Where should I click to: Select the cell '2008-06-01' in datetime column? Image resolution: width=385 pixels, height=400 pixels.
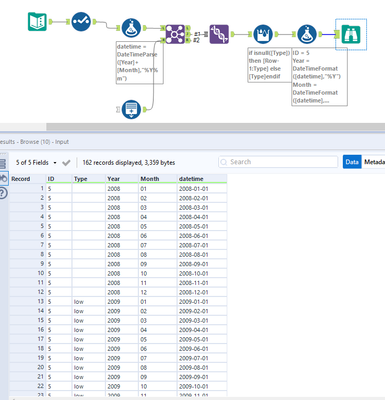pos(202,236)
